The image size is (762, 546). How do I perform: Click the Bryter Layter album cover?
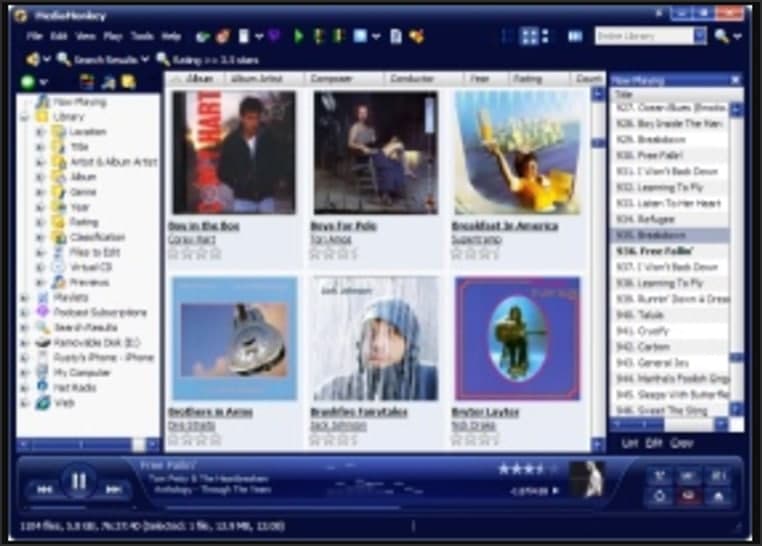(x=518, y=339)
